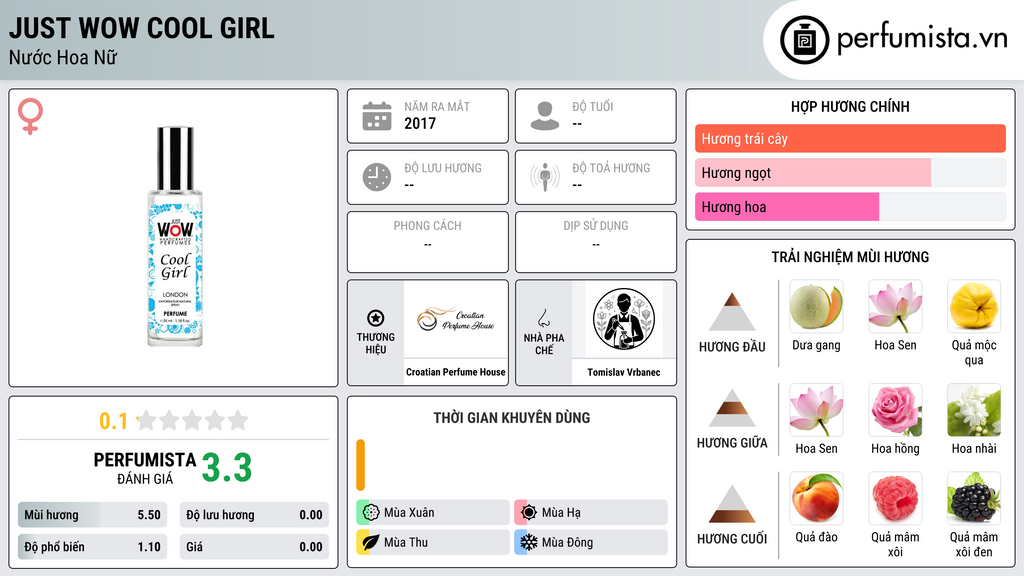Click the Độ phổ biến score bar
The image size is (1024, 576).
pyautogui.click(x=93, y=547)
